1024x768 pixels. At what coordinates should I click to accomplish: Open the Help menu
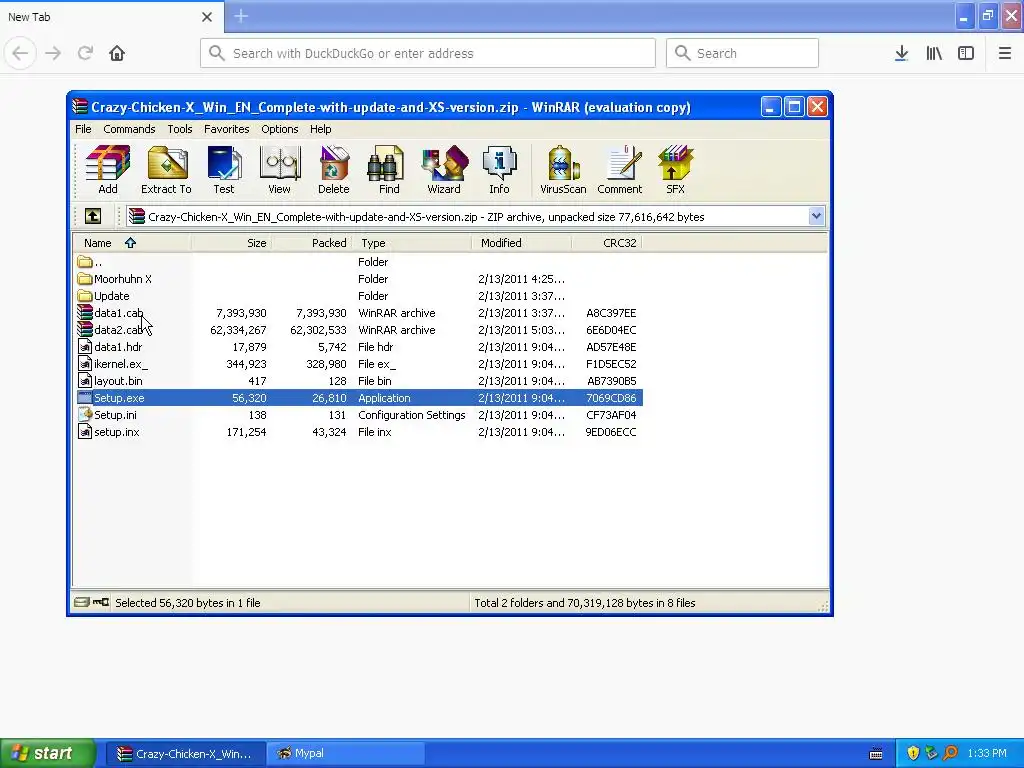click(321, 129)
